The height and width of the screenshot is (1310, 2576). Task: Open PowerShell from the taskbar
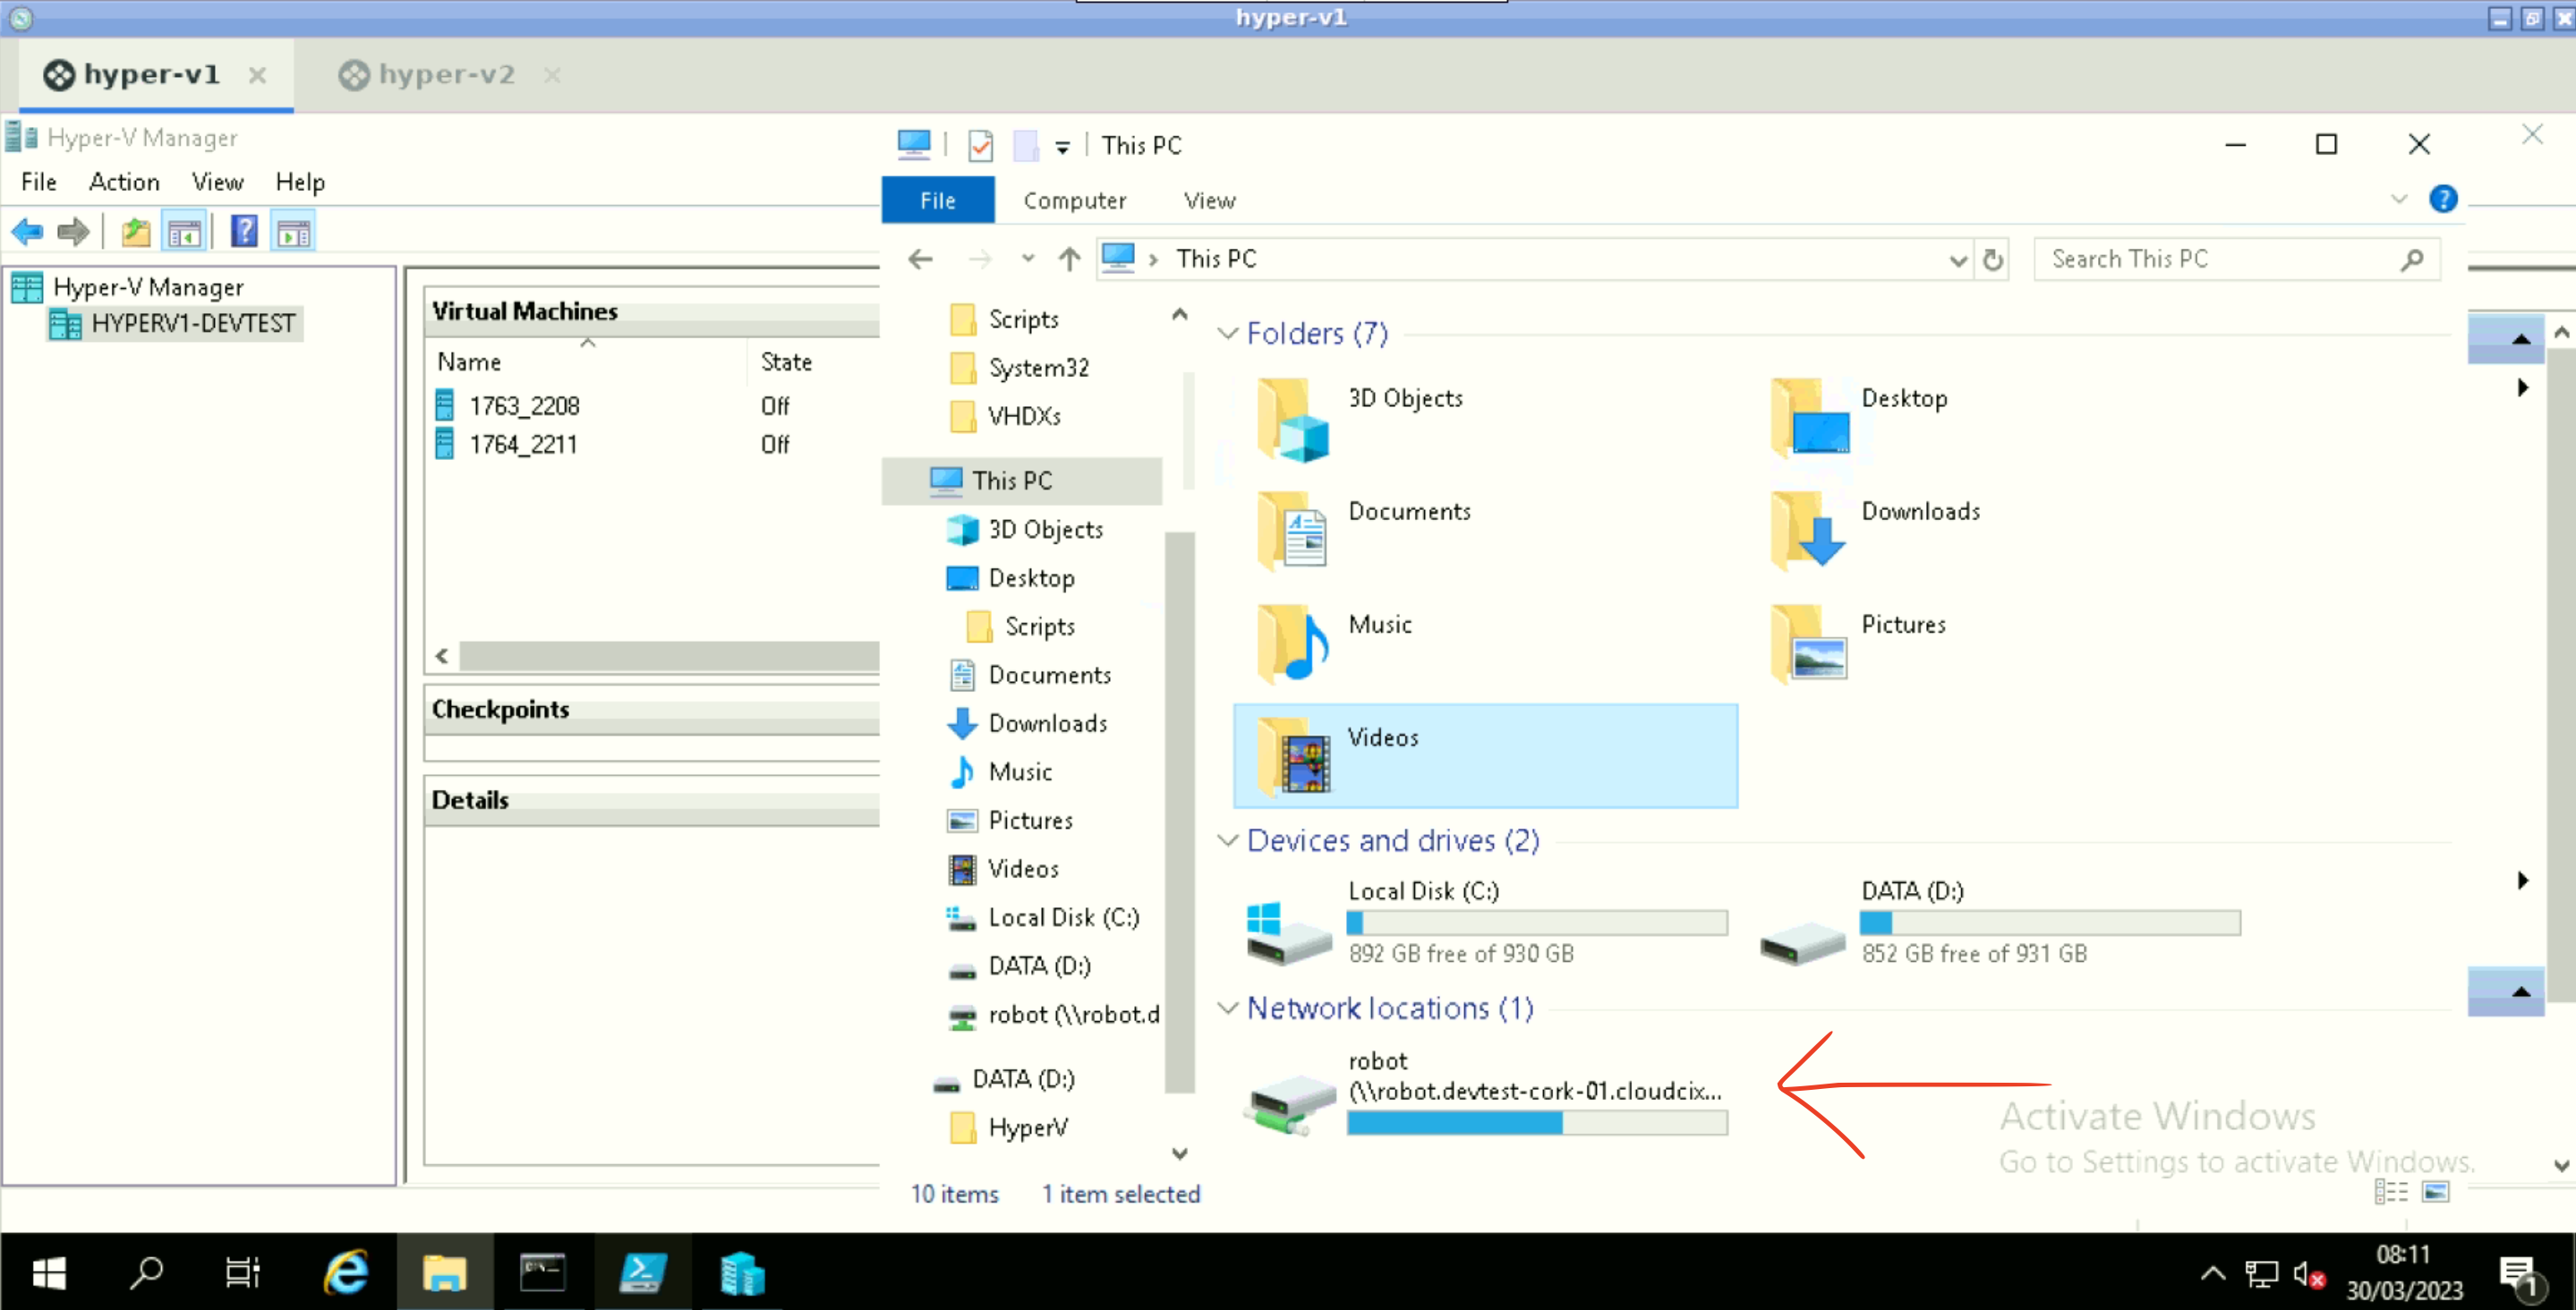tap(641, 1272)
